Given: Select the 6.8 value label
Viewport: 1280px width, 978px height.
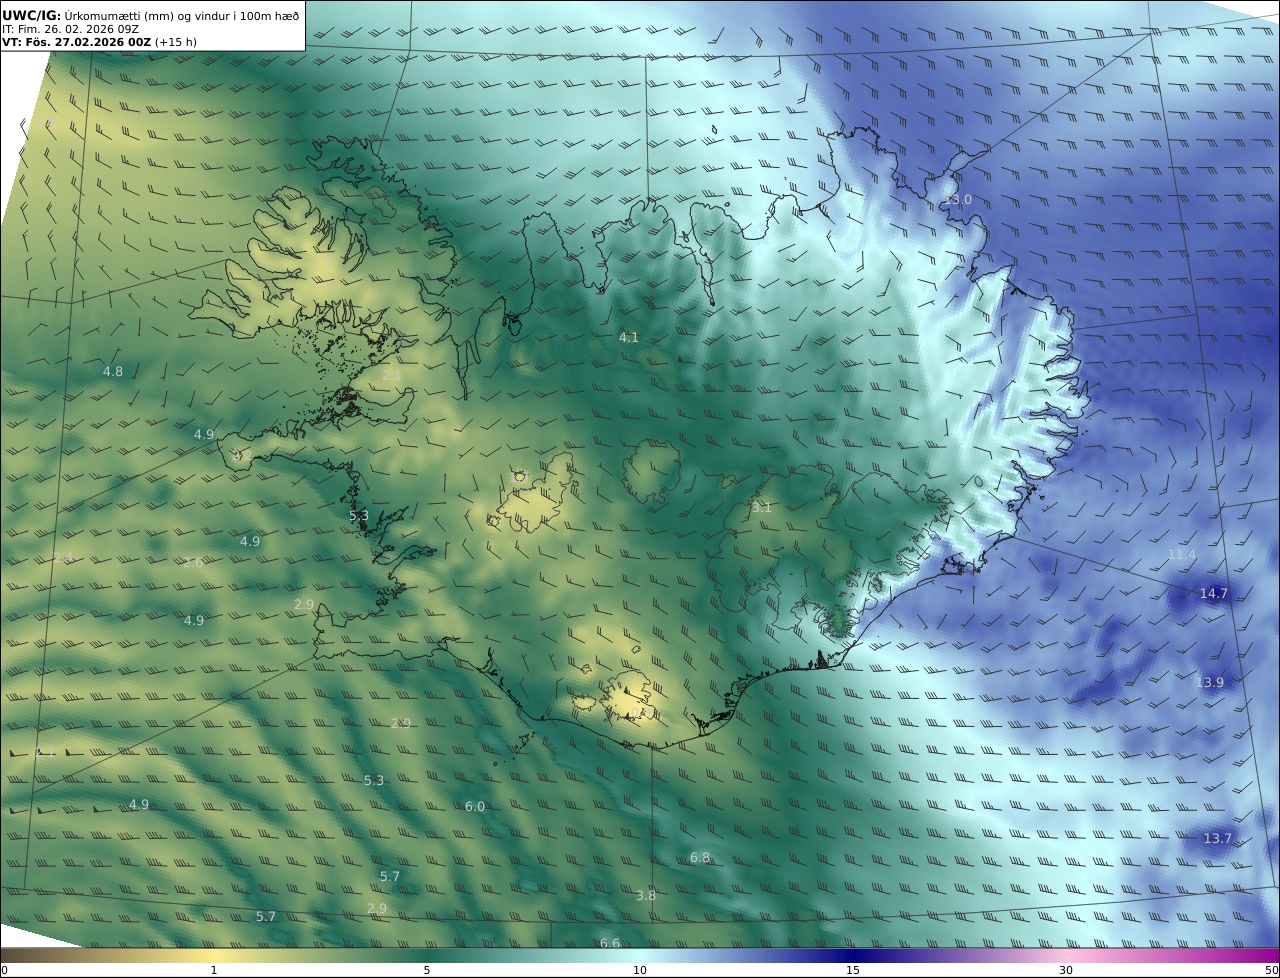Looking at the screenshot, I should [700, 858].
